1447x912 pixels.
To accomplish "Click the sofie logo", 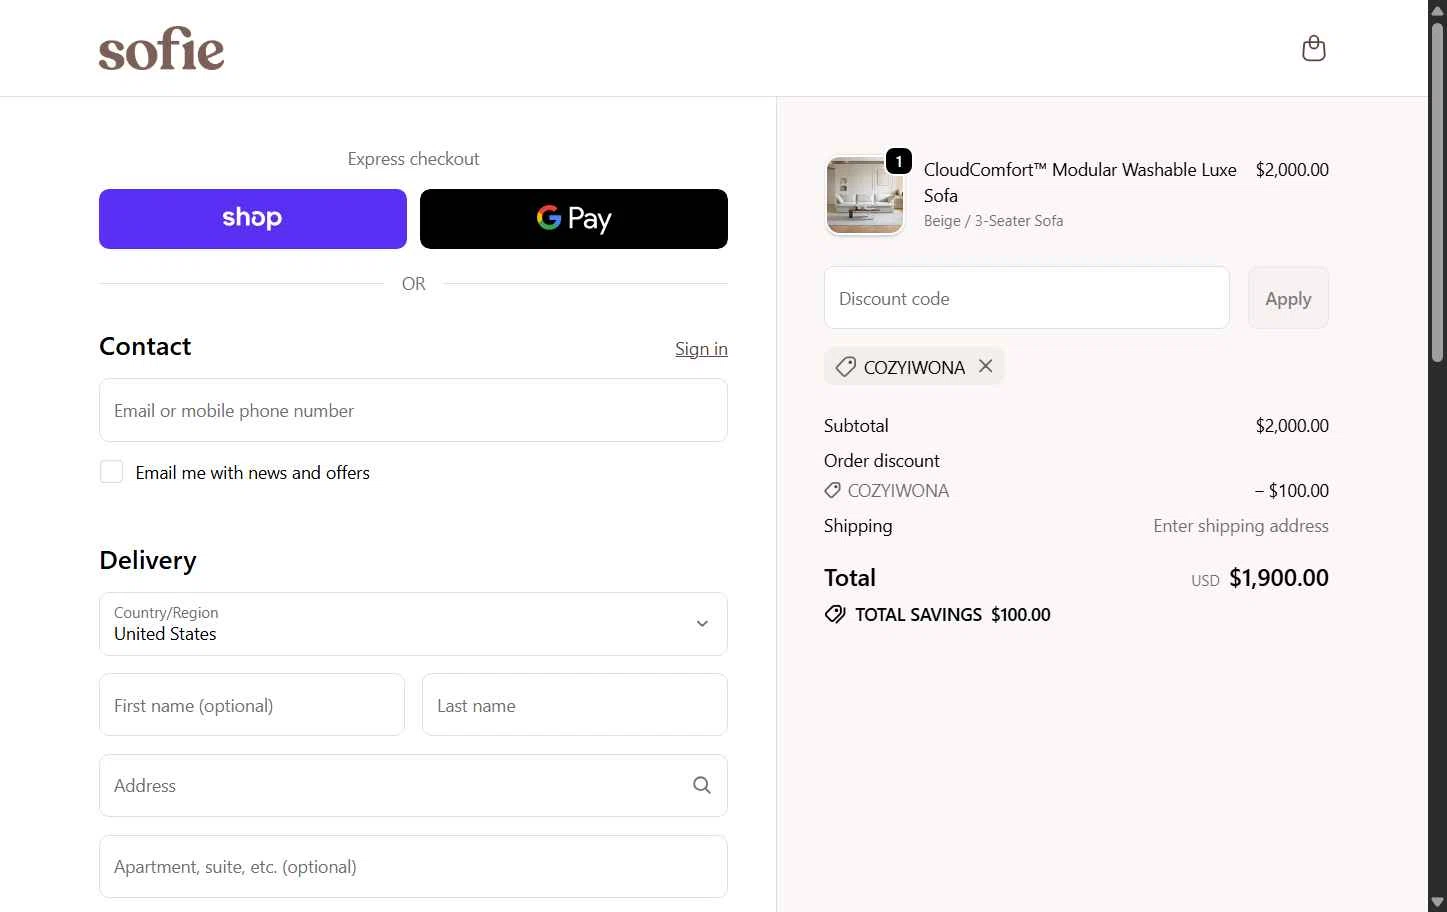I will tap(161, 49).
